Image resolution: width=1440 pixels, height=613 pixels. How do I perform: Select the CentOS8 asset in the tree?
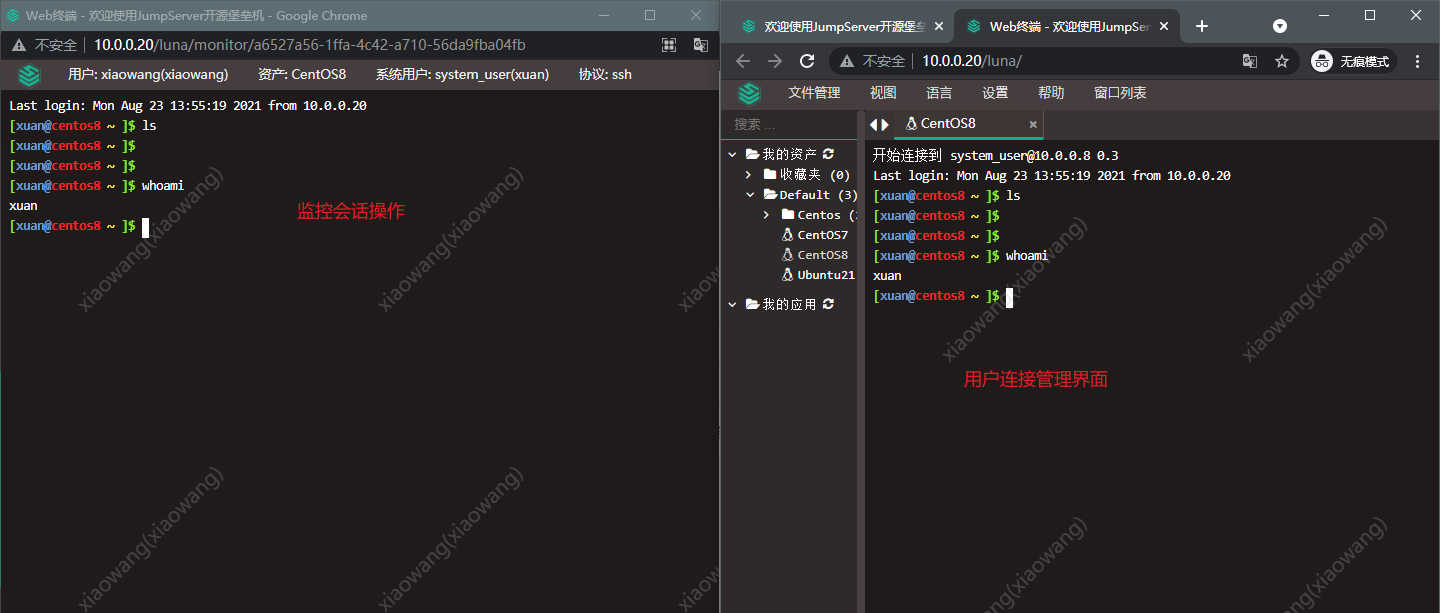[814, 255]
